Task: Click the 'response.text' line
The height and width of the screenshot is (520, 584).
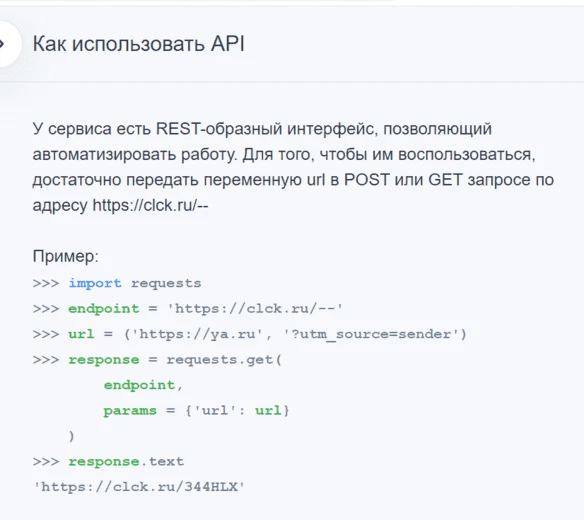Action: click(x=126, y=462)
